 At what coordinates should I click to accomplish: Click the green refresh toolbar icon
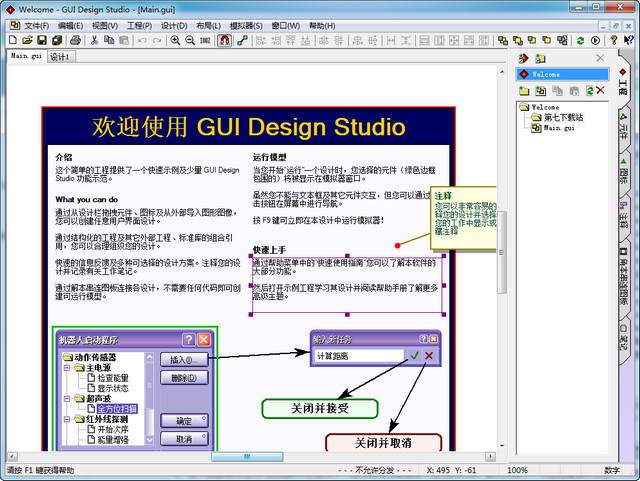580,40
